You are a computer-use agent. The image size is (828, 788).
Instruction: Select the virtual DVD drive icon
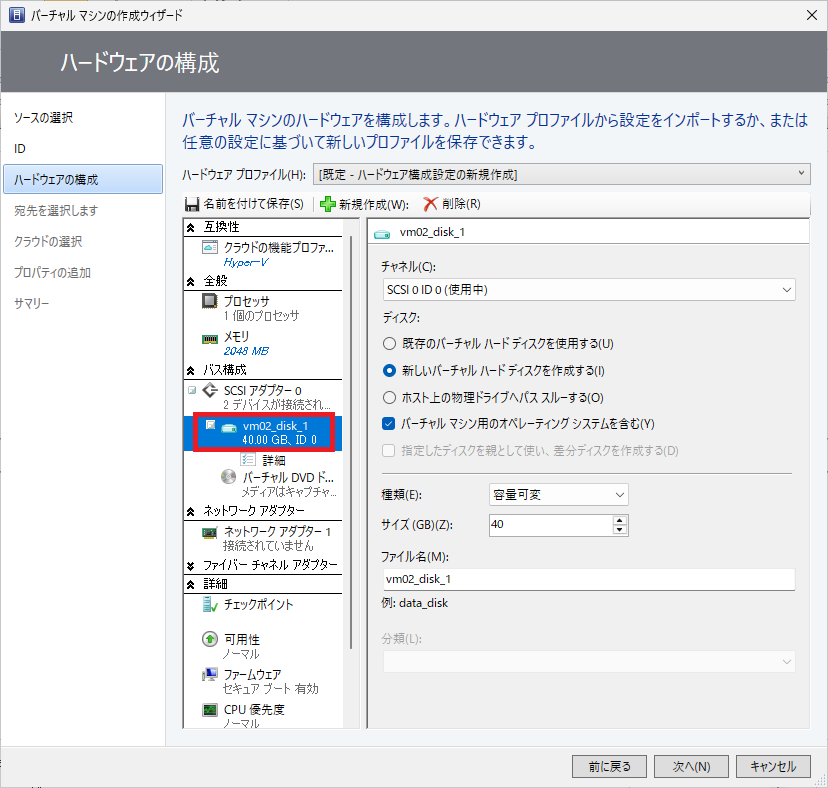click(228, 477)
